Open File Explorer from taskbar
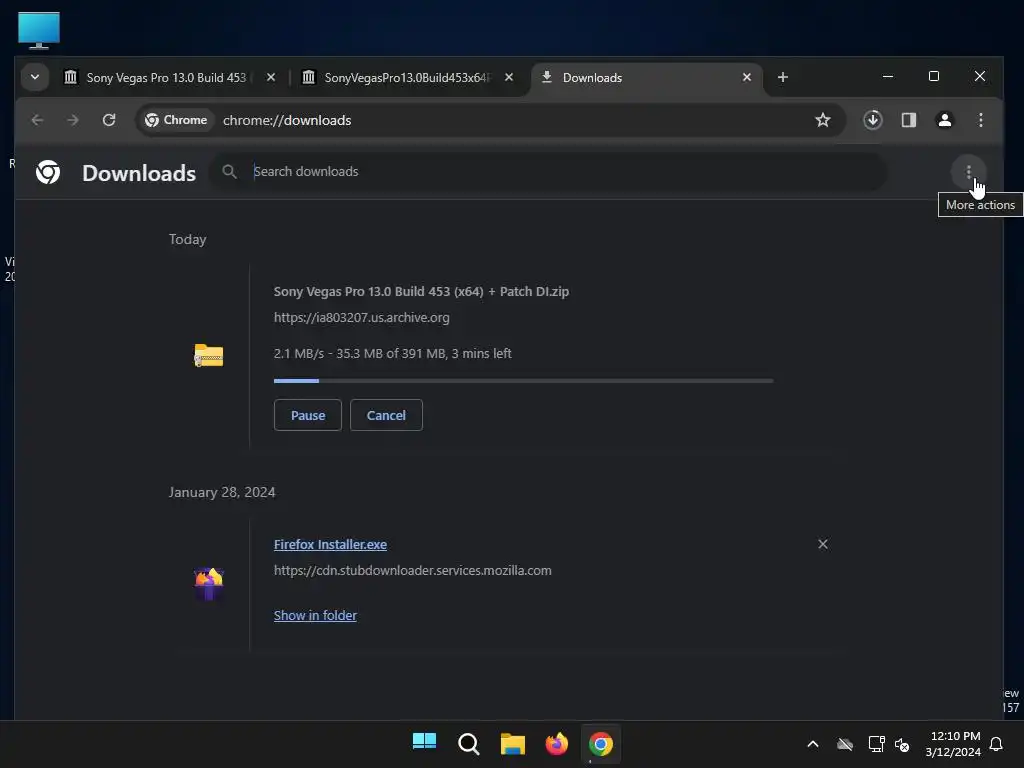Viewport: 1024px width, 768px height. 513,744
